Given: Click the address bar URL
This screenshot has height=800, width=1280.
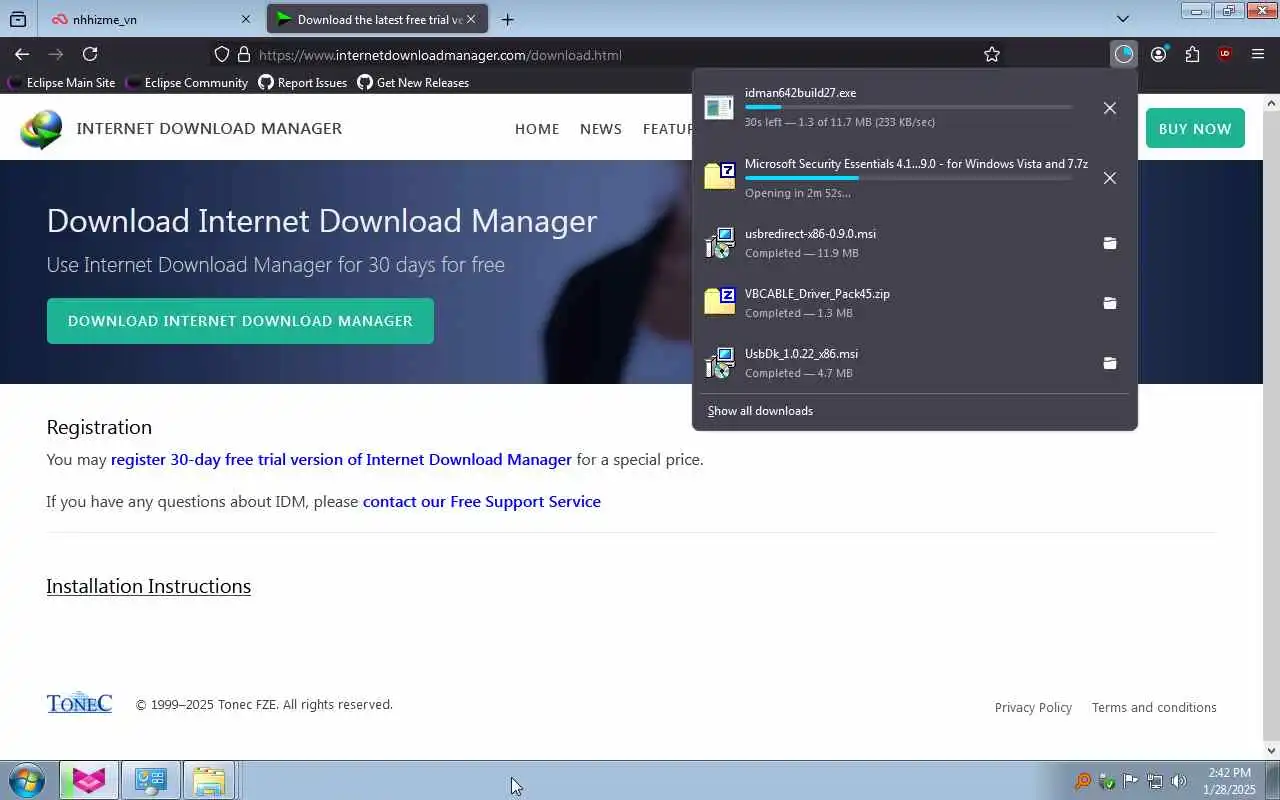Looking at the screenshot, I should [x=440, y=55].
